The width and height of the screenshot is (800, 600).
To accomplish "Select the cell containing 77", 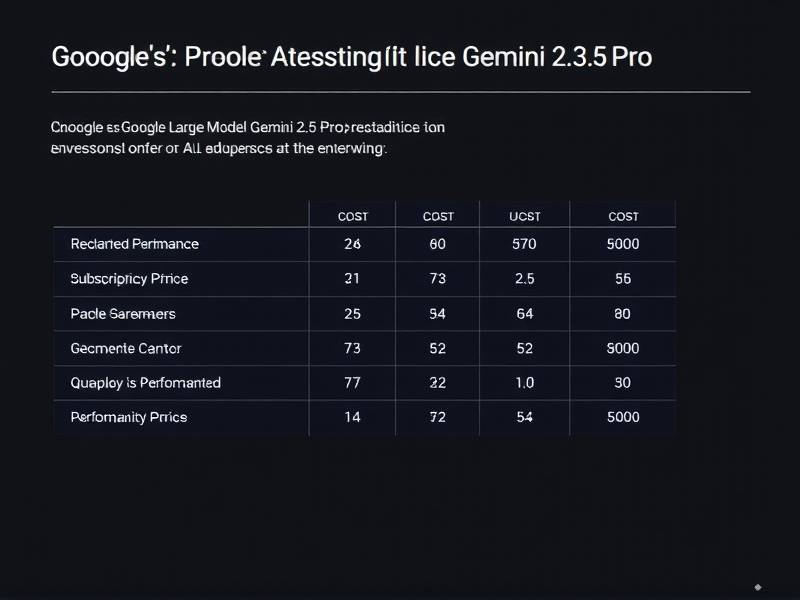I will point(352,383).
